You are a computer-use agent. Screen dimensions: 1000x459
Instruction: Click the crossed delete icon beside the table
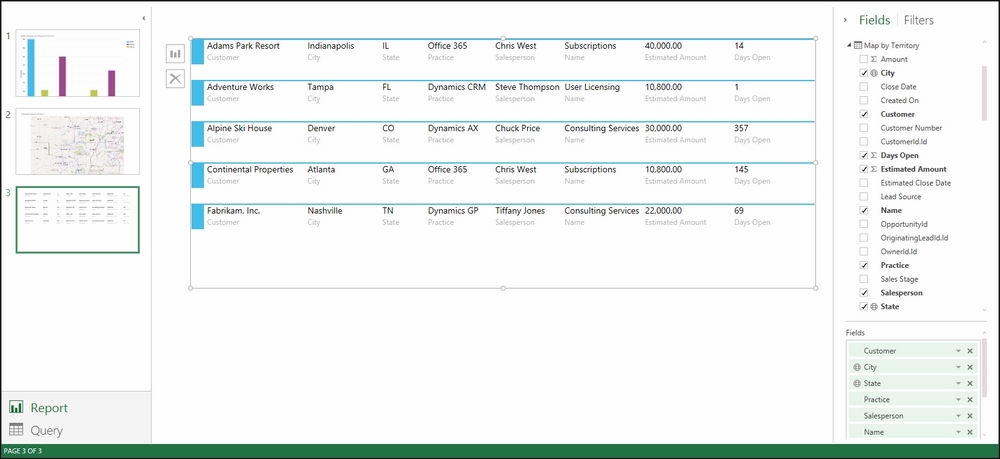[175, 79]
